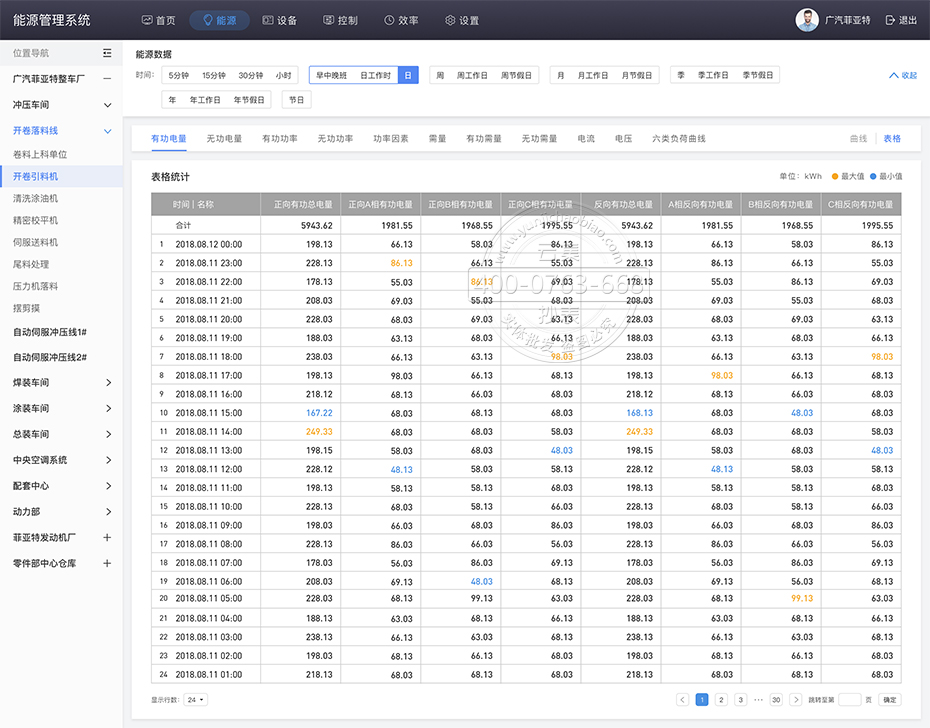Viewport: 930px width, 728px height.
Task: Click the 退出 logout icon
Action: click(x=892, y=20)
